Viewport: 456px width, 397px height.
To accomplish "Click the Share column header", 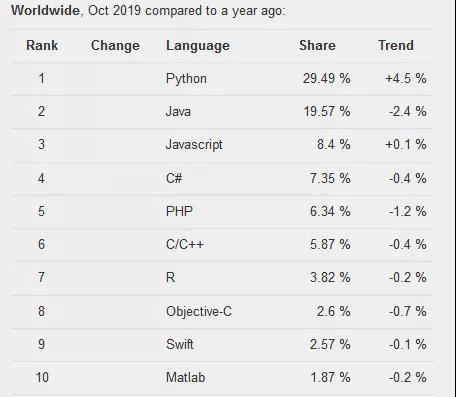I will [317, 45].
